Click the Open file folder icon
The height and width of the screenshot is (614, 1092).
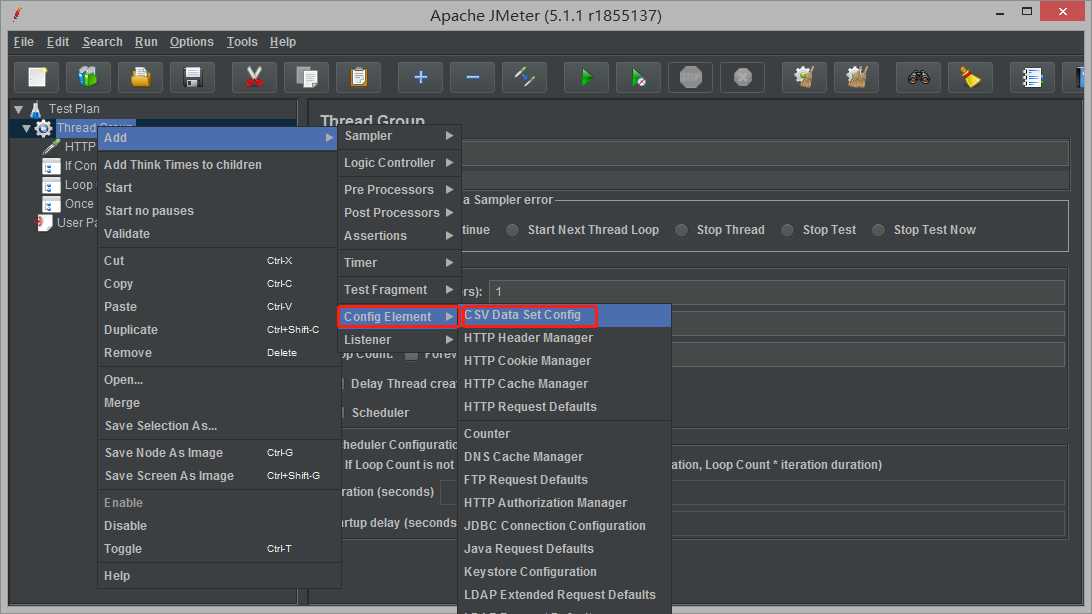coord(141,77)
